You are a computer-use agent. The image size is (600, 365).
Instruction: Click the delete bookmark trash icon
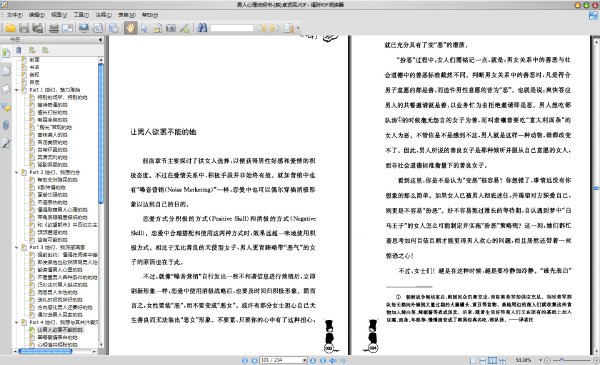[x=19, y=50]
